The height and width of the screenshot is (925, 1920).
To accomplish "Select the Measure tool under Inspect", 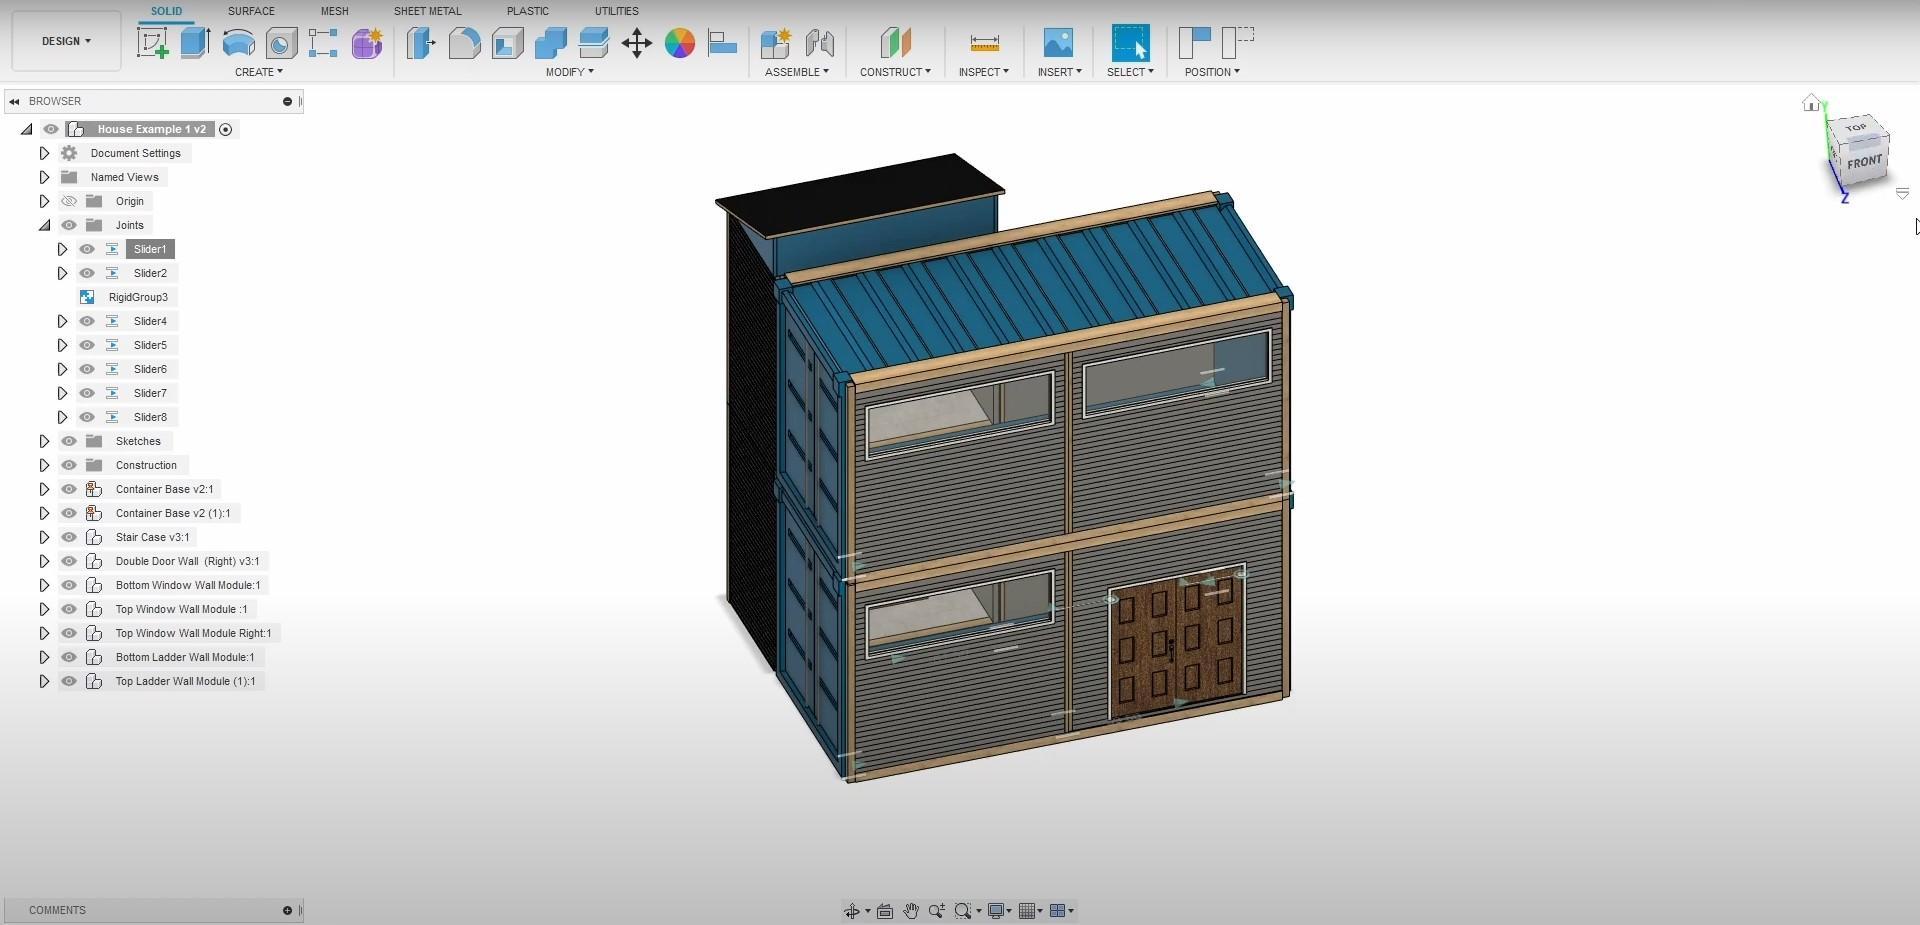I will point(984,43).
